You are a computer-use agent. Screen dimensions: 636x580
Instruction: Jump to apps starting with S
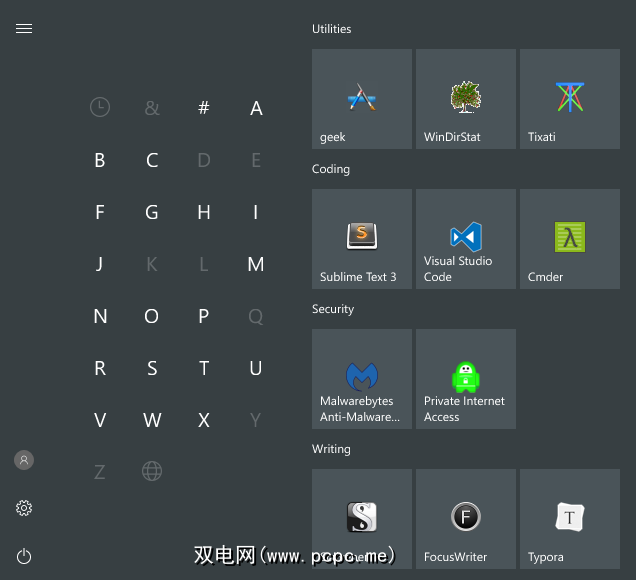tap(152, 368)
